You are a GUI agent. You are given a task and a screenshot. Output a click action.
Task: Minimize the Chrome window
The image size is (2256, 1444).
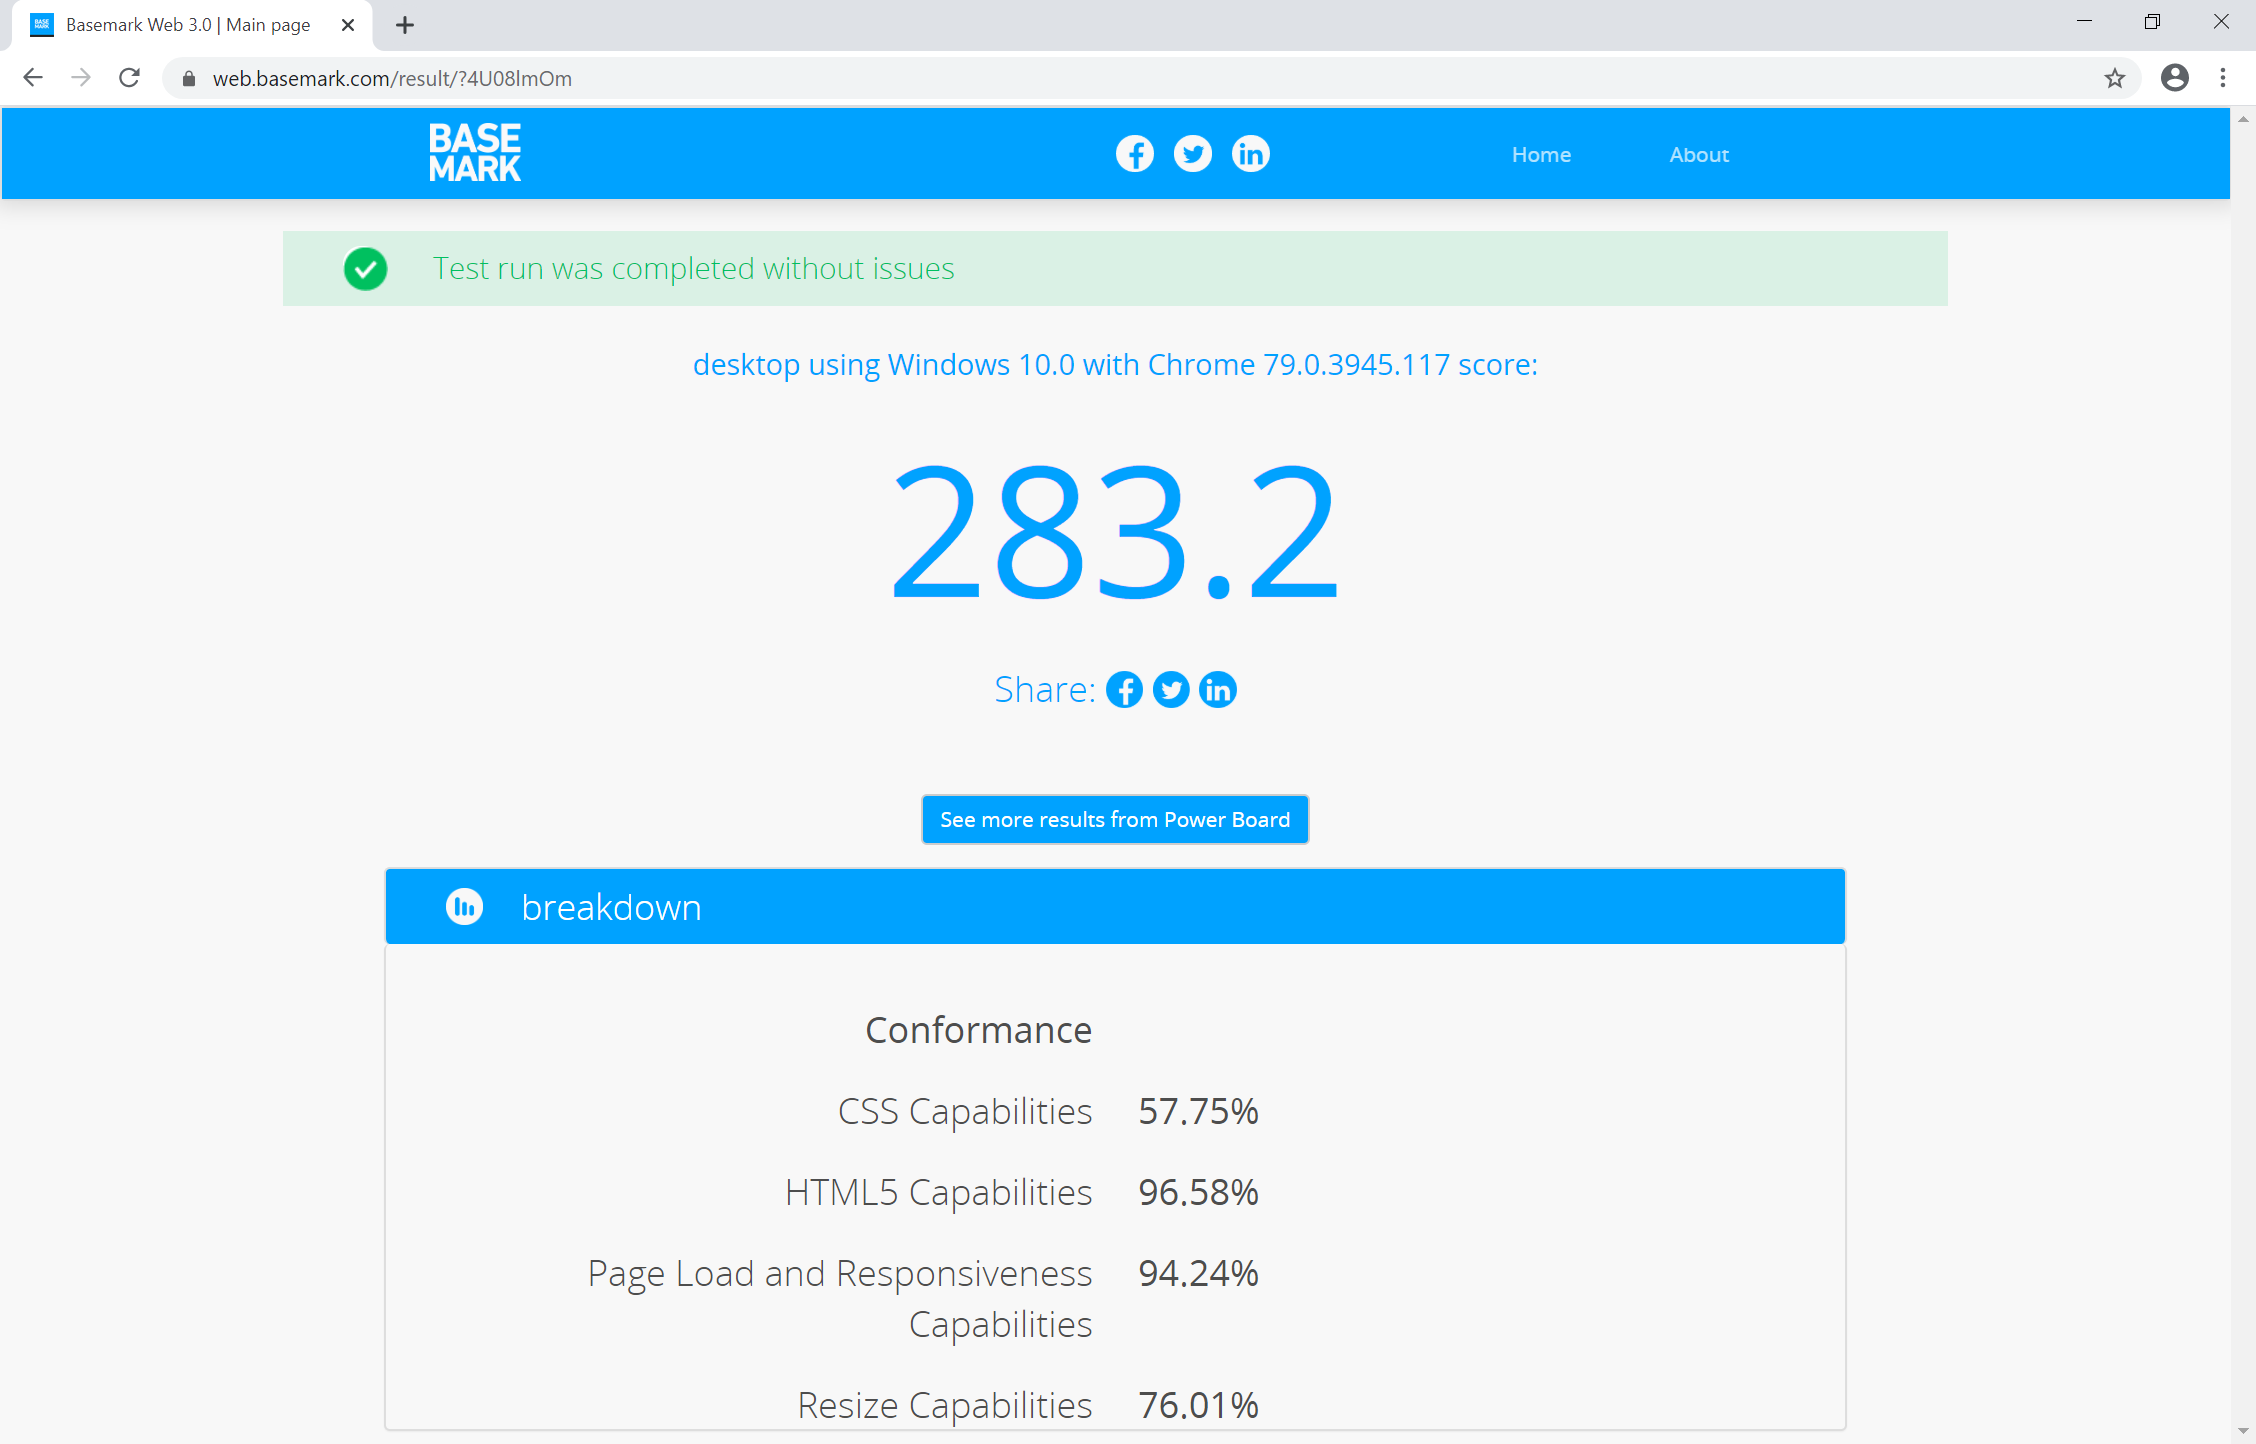[2085, 22]
